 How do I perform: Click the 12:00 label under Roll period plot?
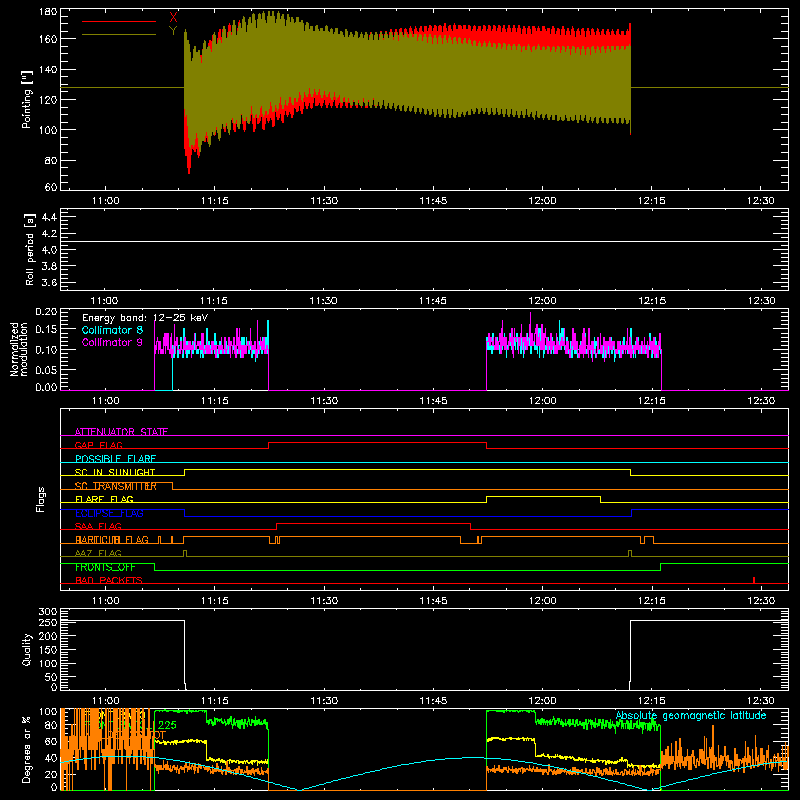pyautogui.click(x=542, y=301)
